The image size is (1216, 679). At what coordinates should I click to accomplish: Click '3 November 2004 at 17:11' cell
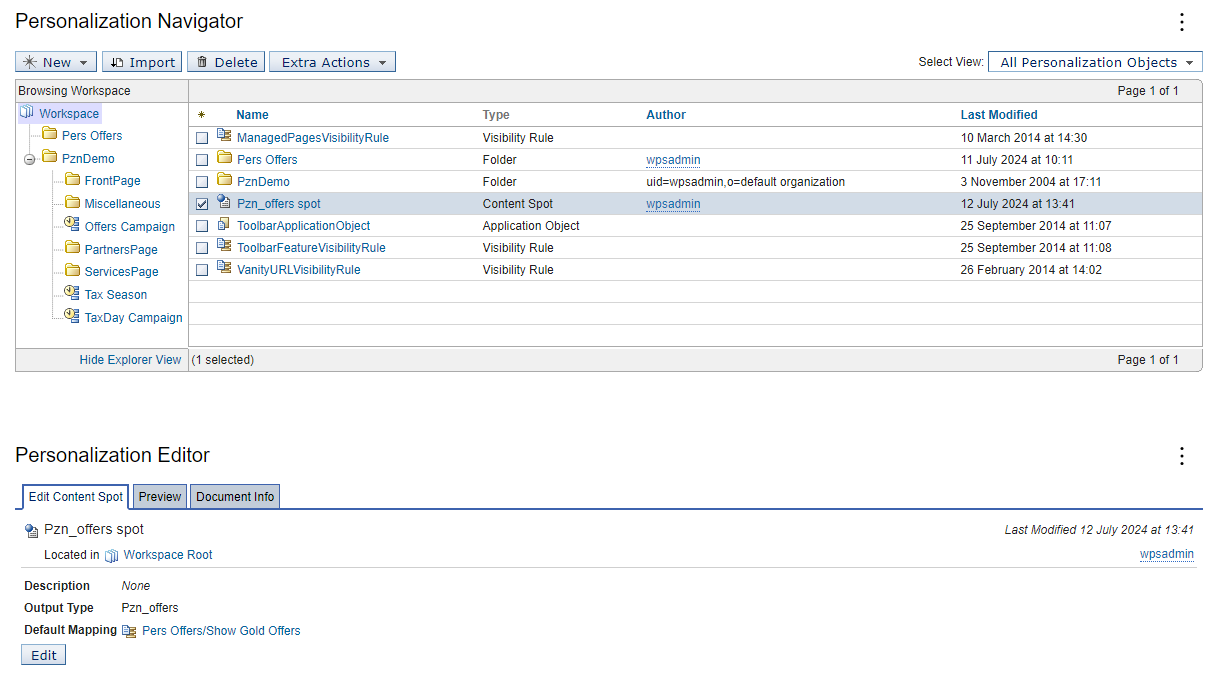(1031, 182)
